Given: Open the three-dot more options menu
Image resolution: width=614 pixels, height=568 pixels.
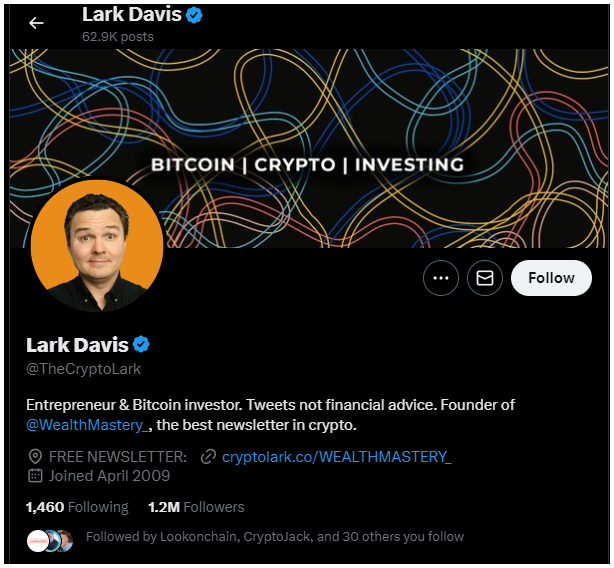Looking at the screenshot, I should click(441, 278).
